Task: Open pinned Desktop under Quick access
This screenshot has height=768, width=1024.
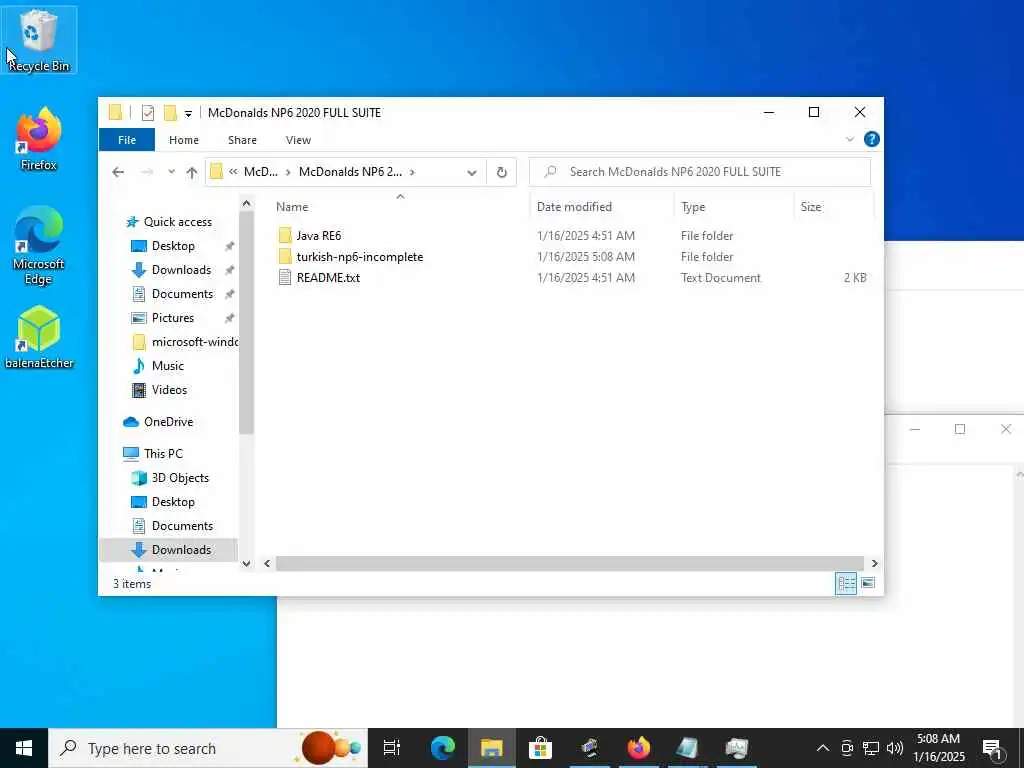Action: point(173,246)
